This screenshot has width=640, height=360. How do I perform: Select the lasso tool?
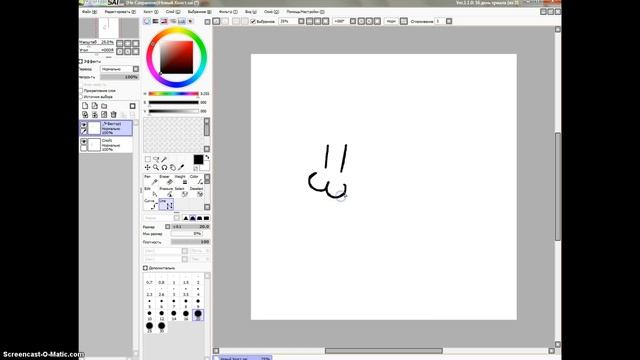[156, 159]
